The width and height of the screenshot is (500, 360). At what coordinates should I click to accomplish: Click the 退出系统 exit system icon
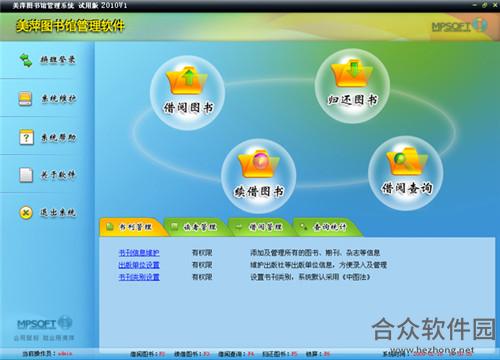[26, 212]
